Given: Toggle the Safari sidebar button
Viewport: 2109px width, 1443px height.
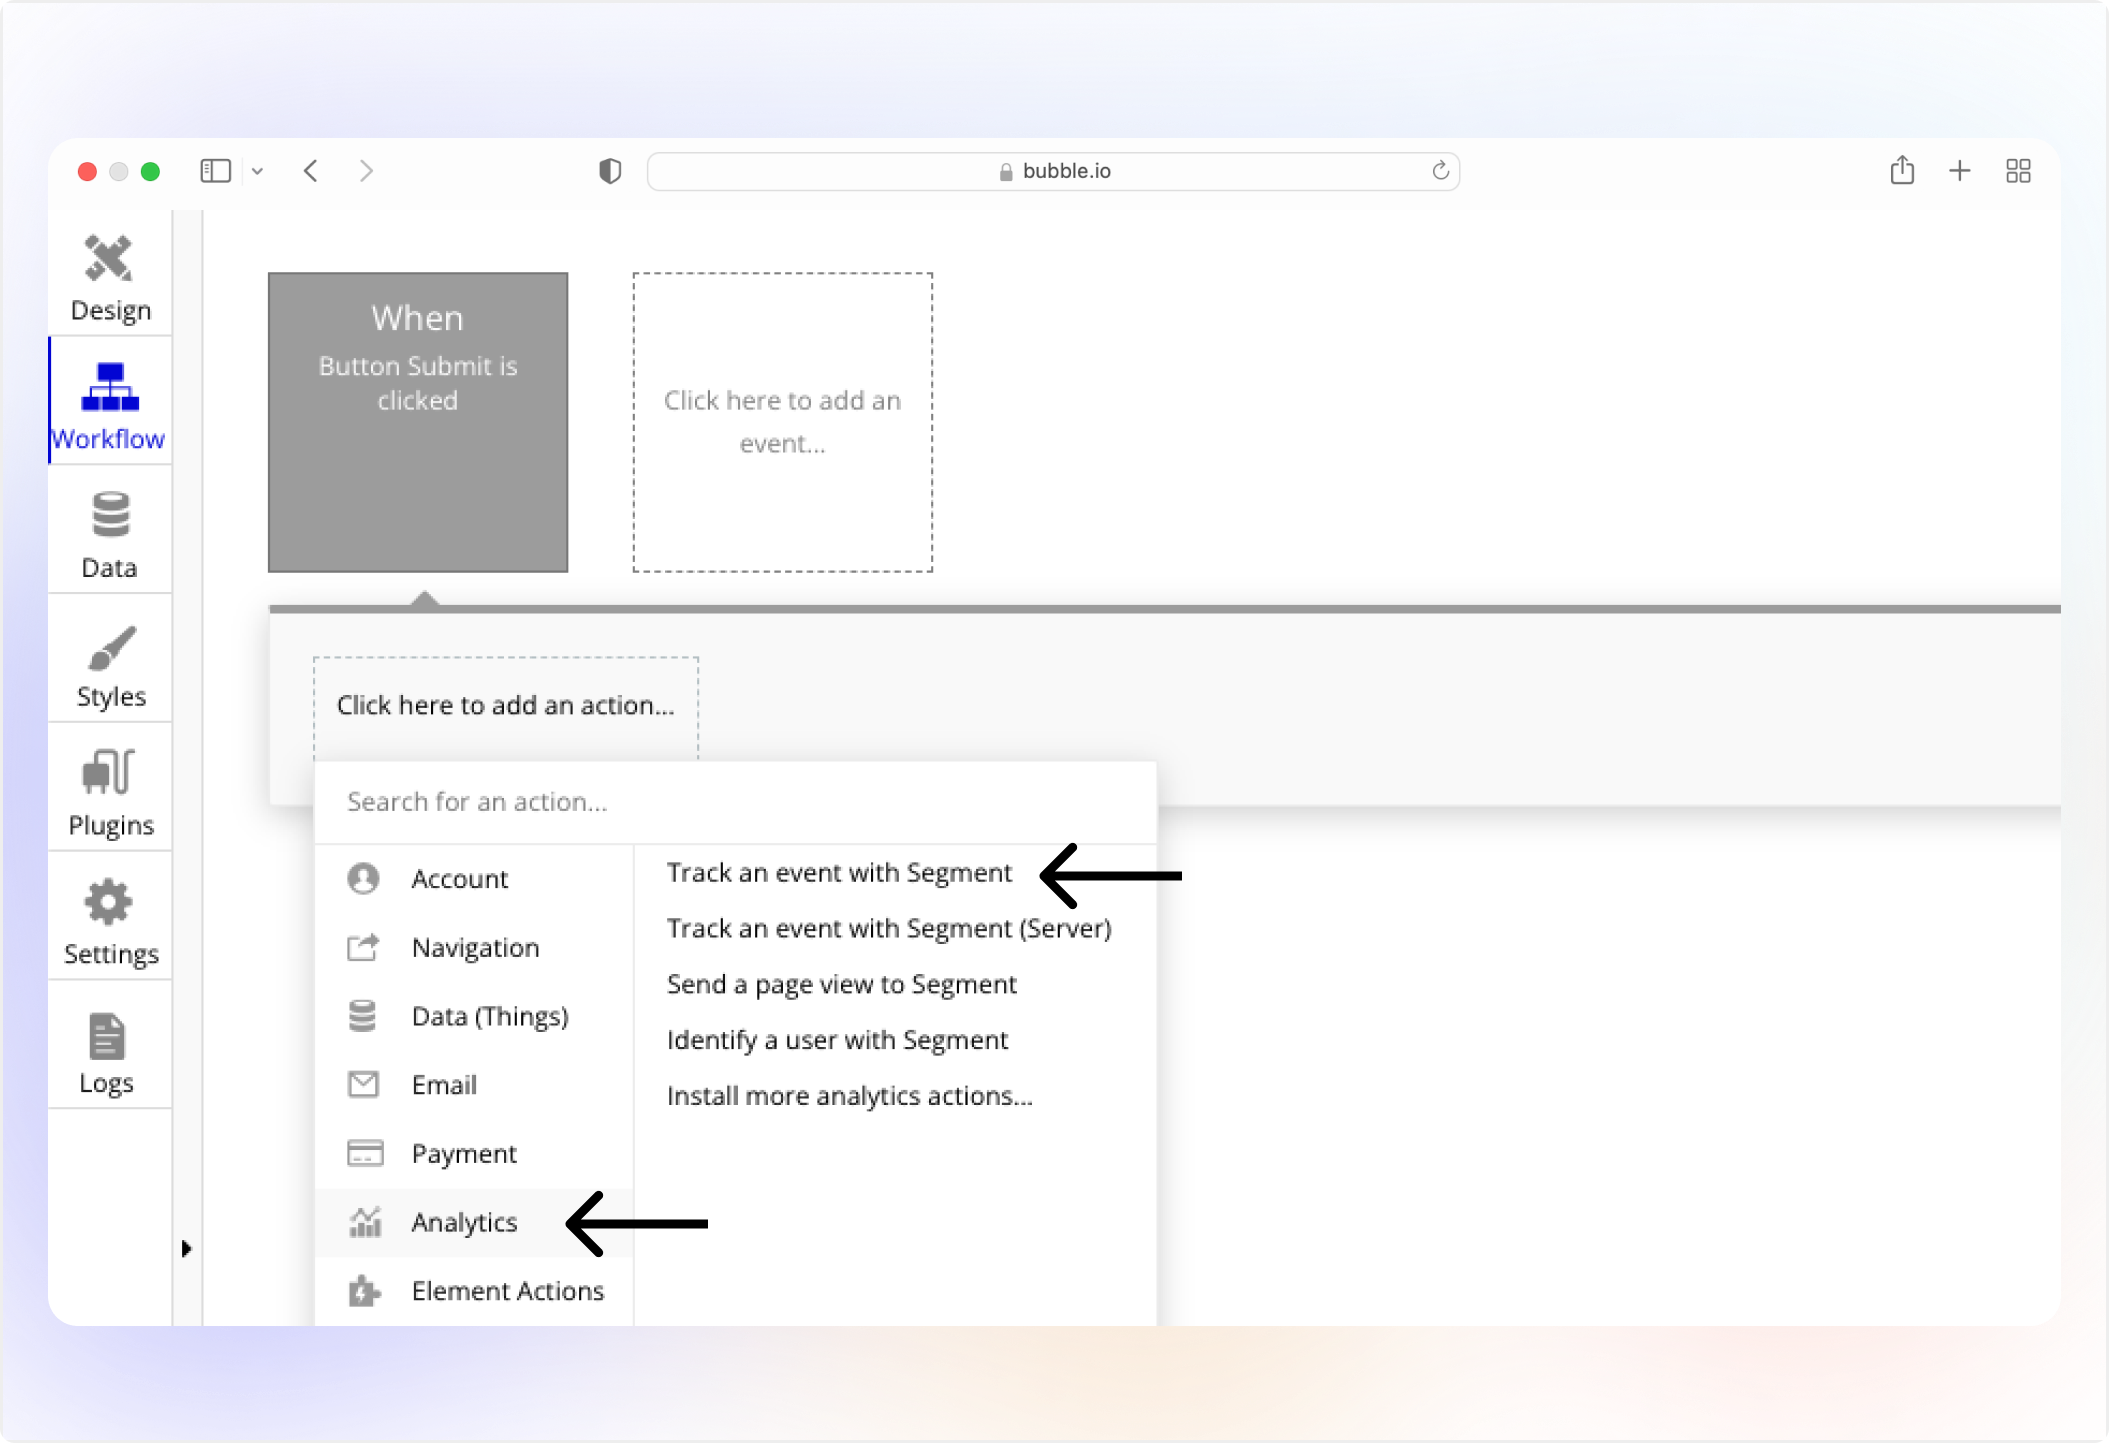Looking at the screenshot, I should (215, 171).
